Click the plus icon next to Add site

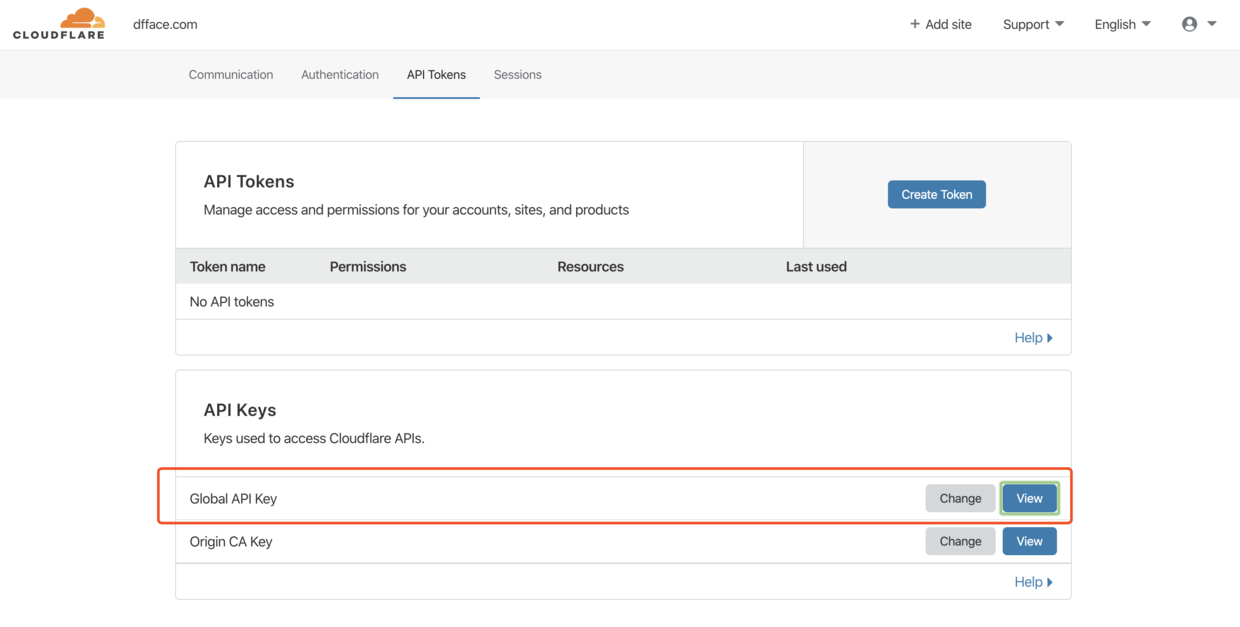(x=916, y=23)
